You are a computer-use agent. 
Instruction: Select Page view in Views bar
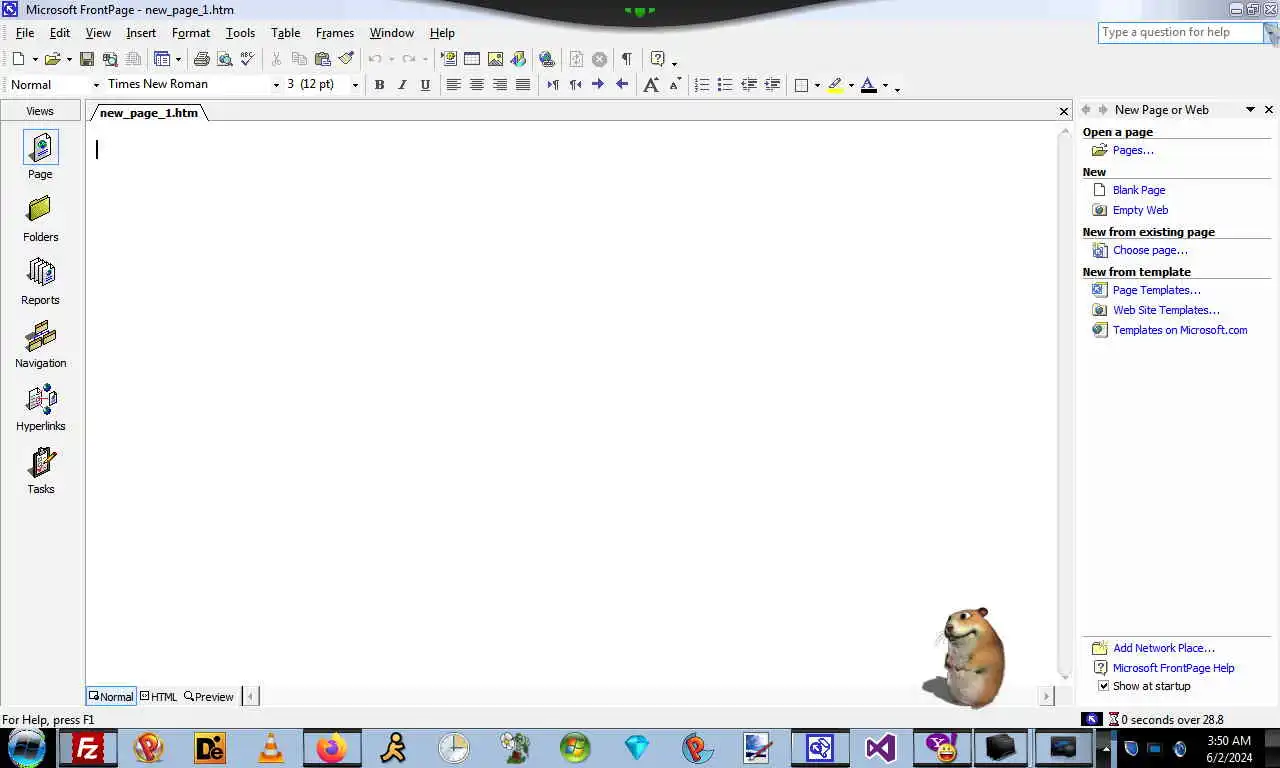(40, 156)
